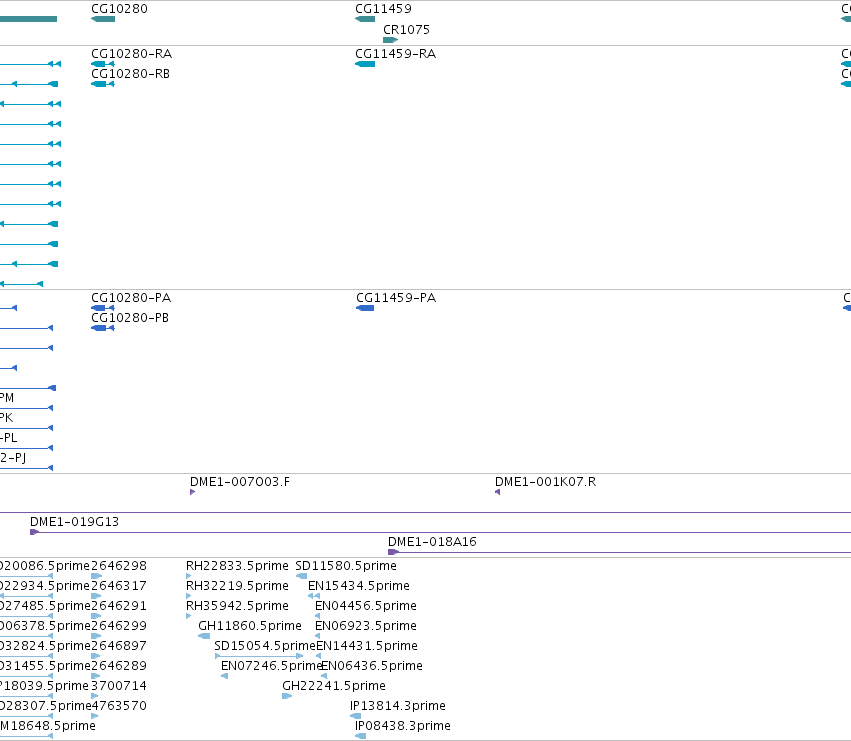Select the SD15054.5prime EST span
Image resolution: width=851 pixels, height=741 pixels.
(x=259, y=656)
